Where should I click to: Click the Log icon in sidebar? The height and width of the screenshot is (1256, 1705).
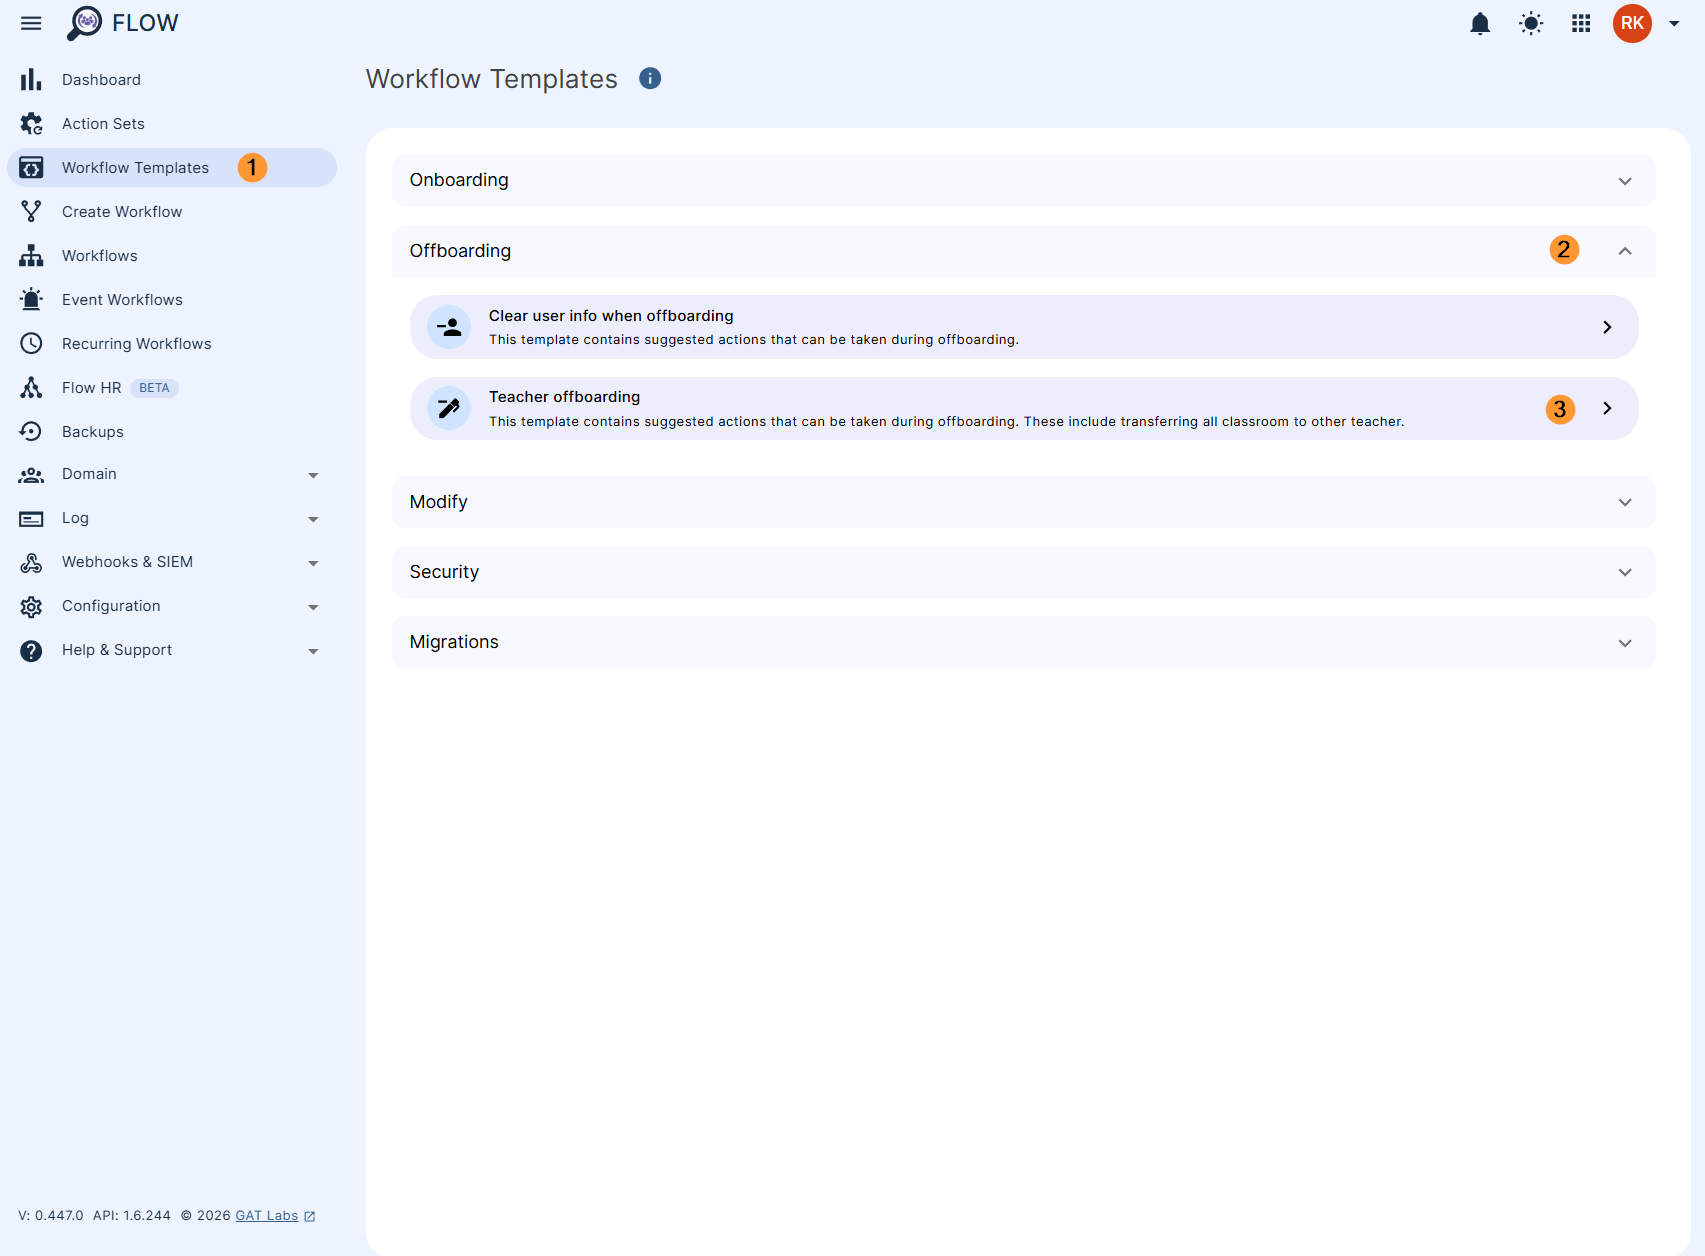(x=31, y=519)
